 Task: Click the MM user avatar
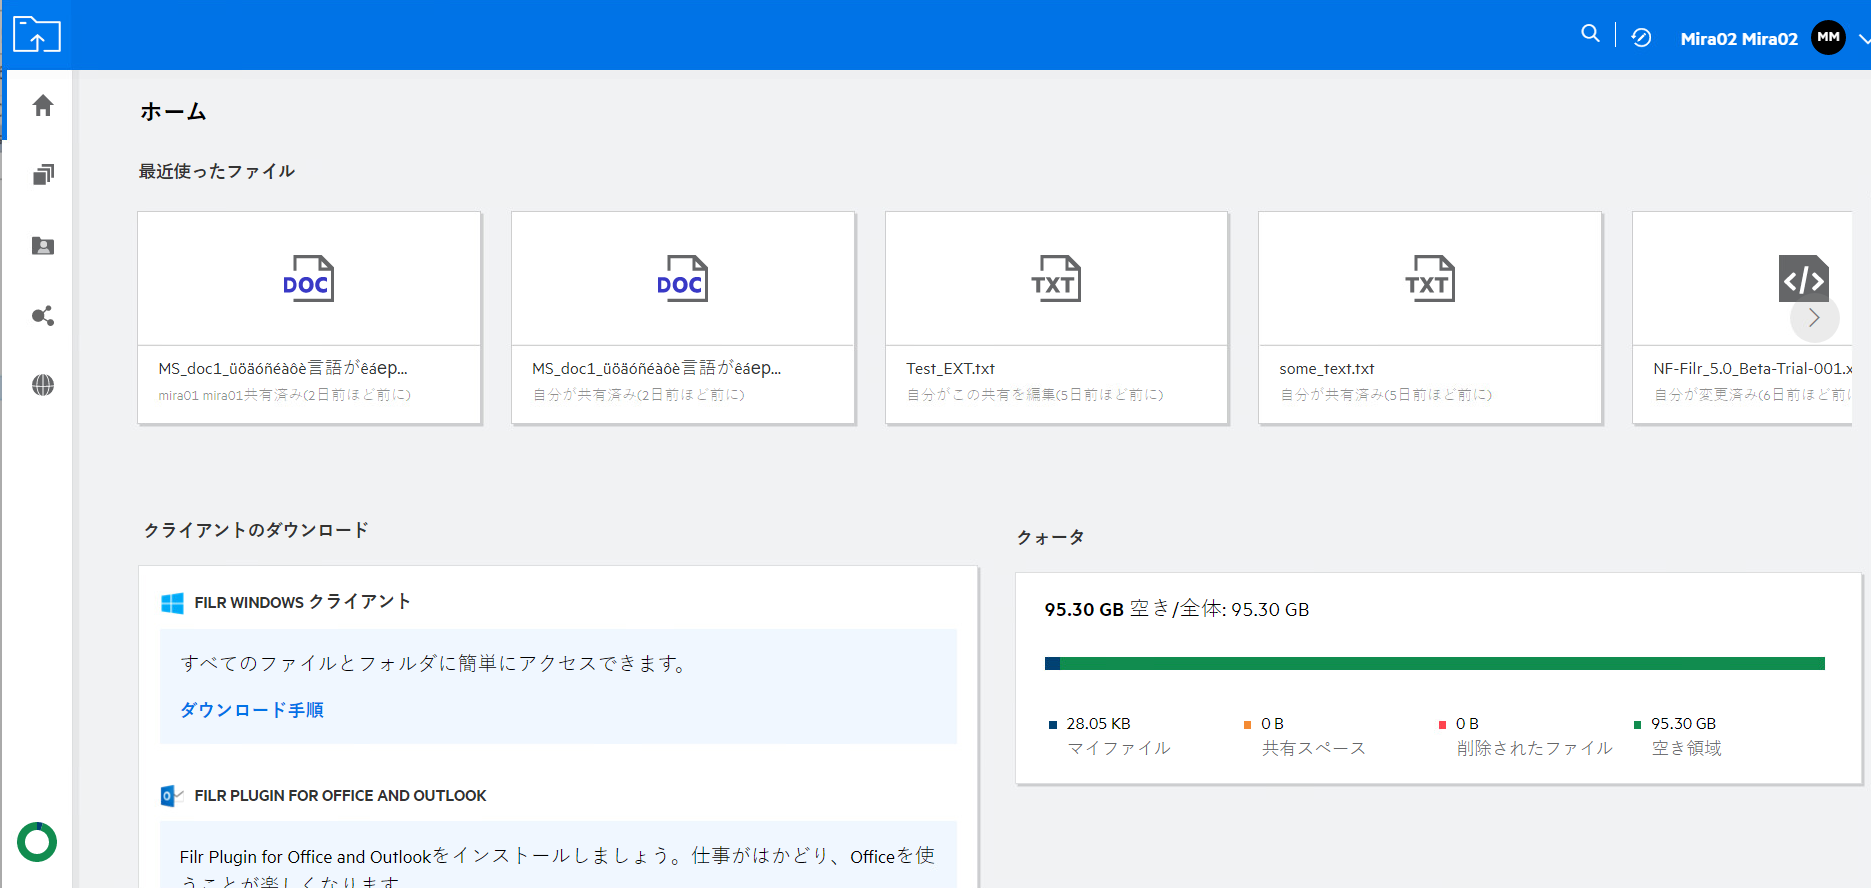(1828, 38)
